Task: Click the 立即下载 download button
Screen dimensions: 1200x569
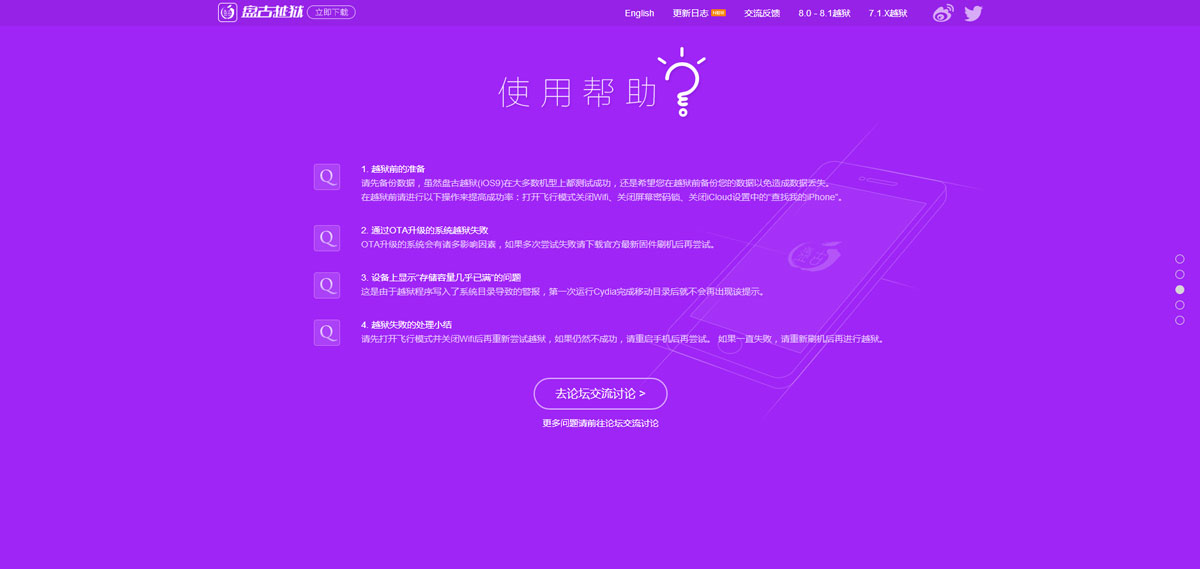Action: (x=331, y=13)
